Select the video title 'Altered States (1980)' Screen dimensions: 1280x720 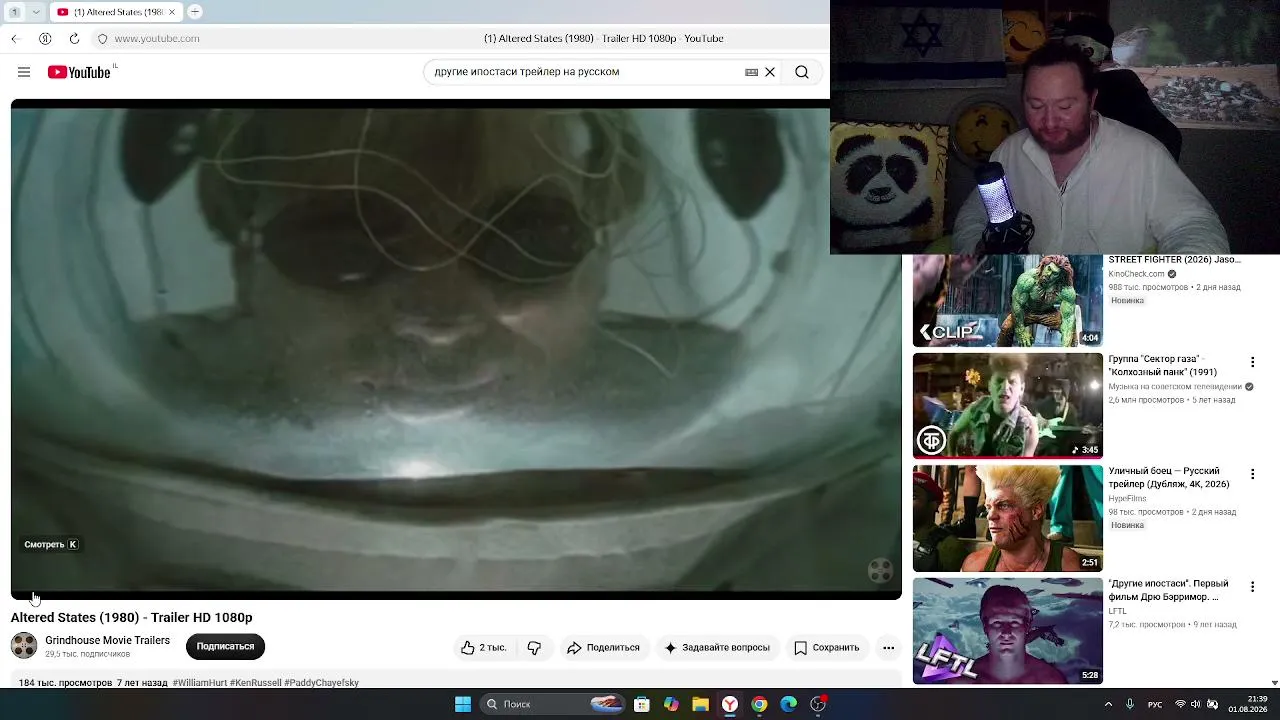tap(75, 618)
